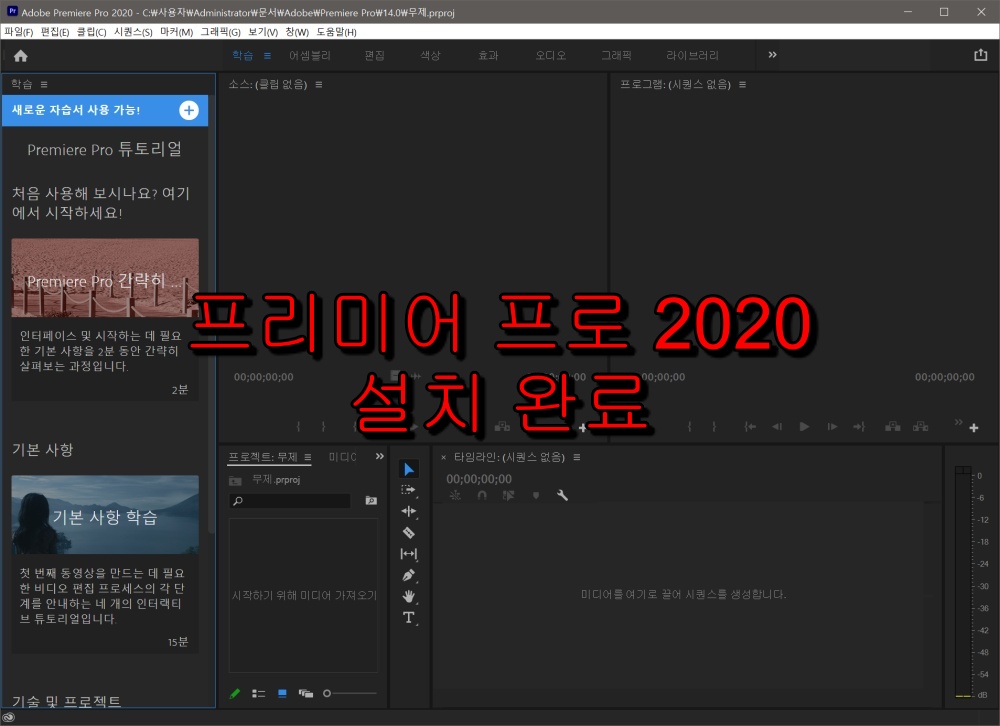
Task: Switch to the 편집 workspace tab
Action: tap(373, 56)
